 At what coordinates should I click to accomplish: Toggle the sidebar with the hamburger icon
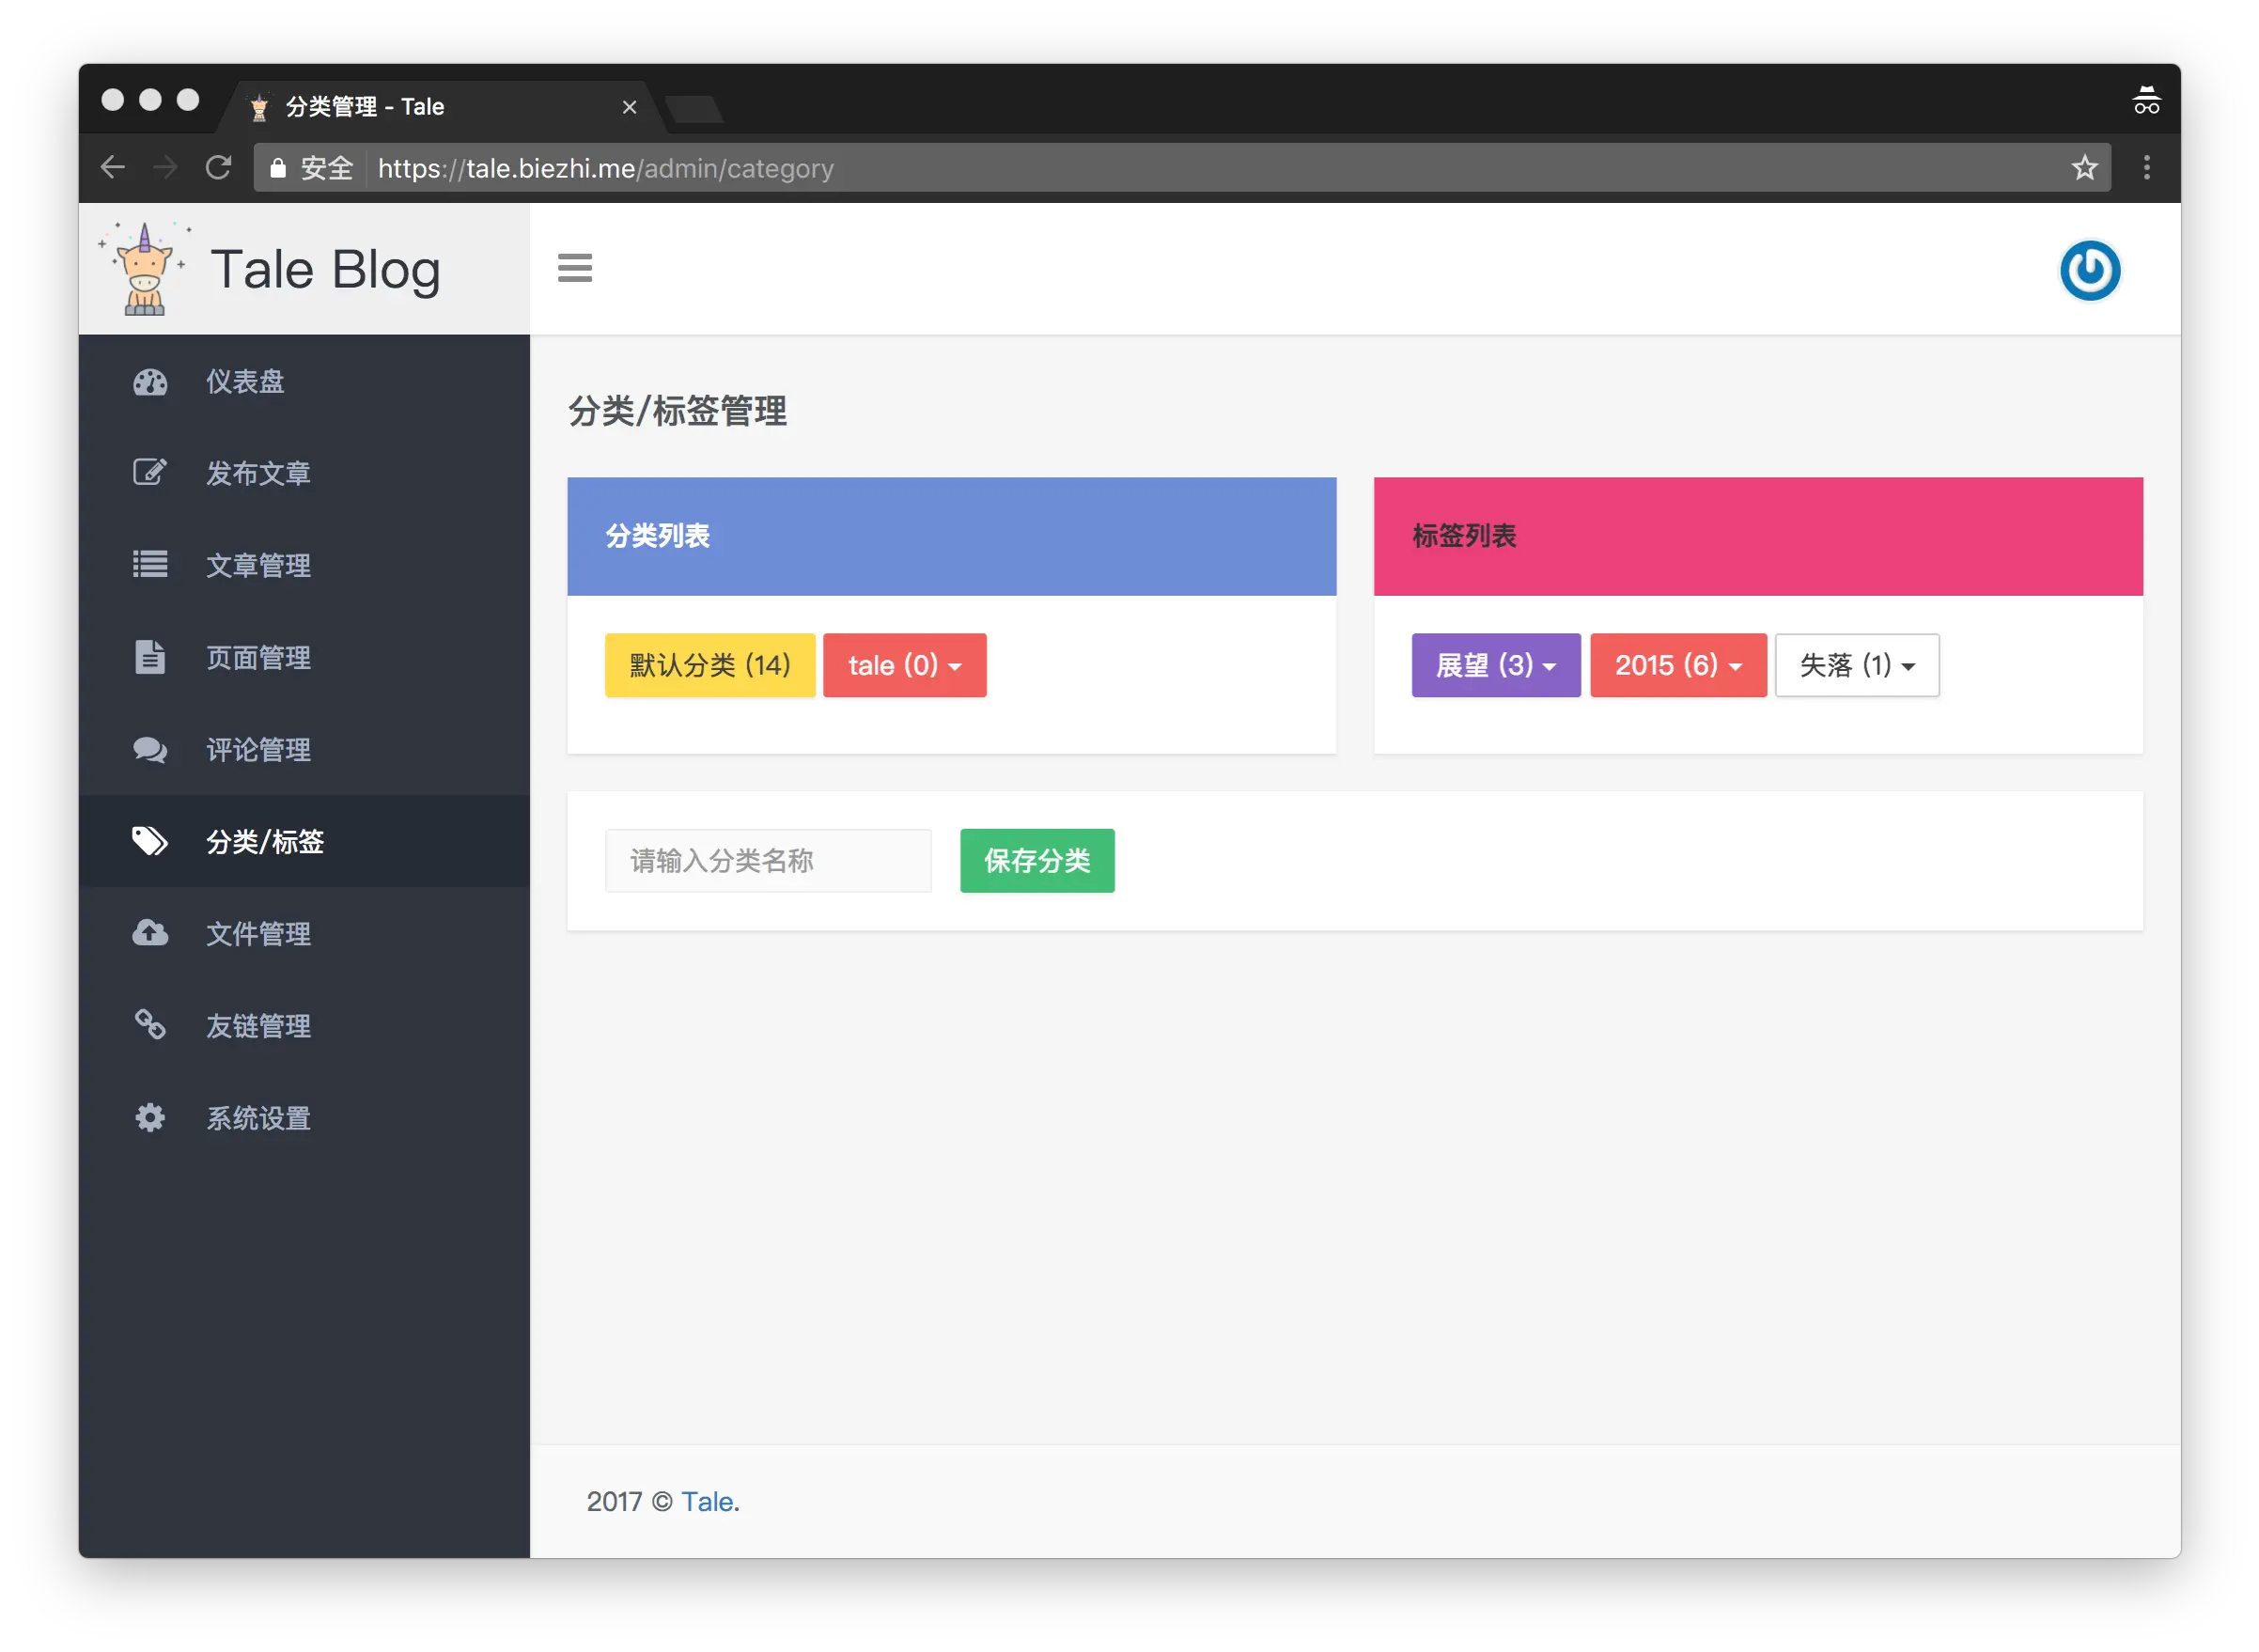[x=575, y=268]
